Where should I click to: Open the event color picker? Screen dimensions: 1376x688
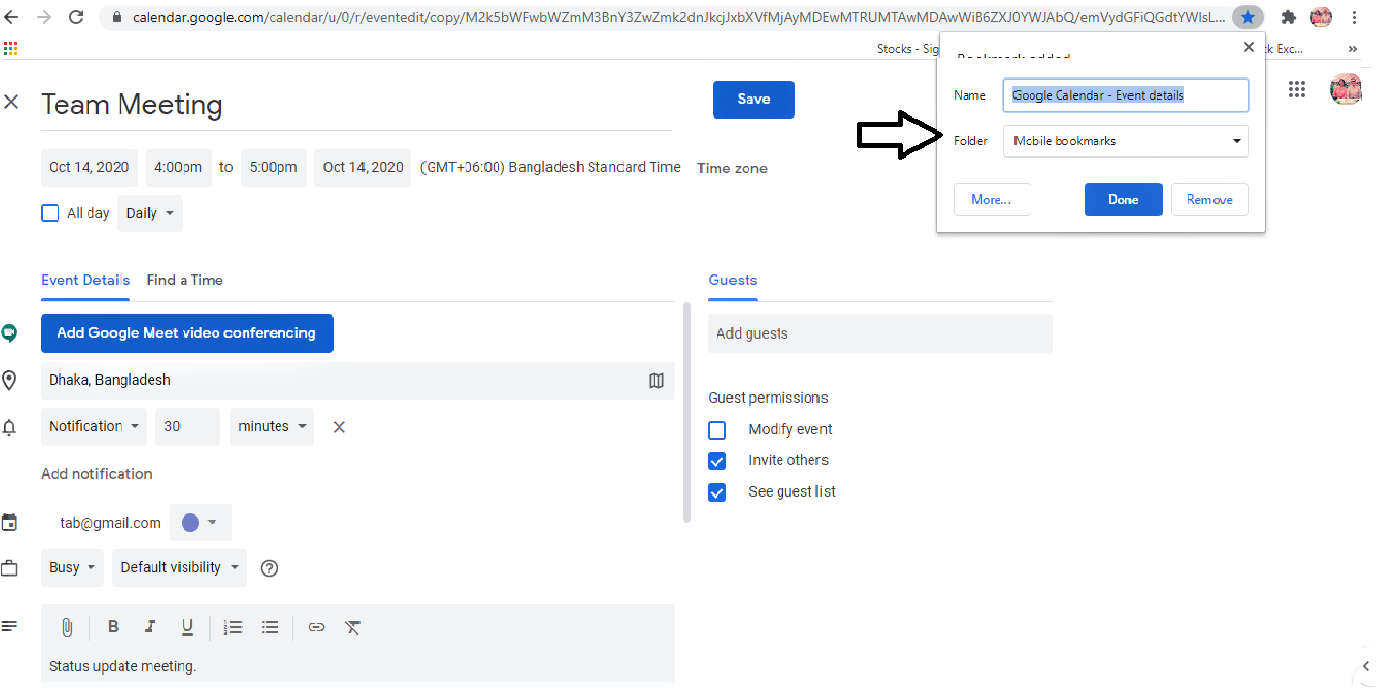coord(200,522)
